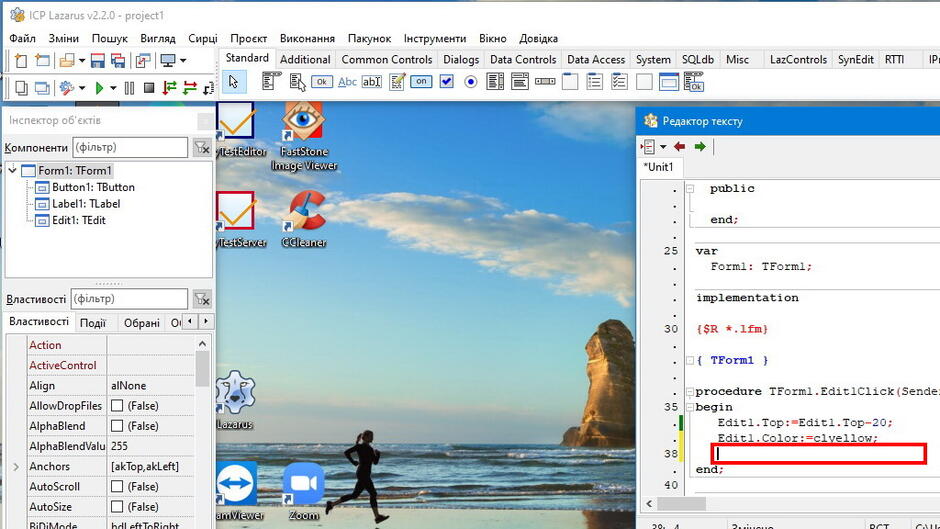
Task: Toggle AllowDropFiles checkbox
Action: click(117, 406)
